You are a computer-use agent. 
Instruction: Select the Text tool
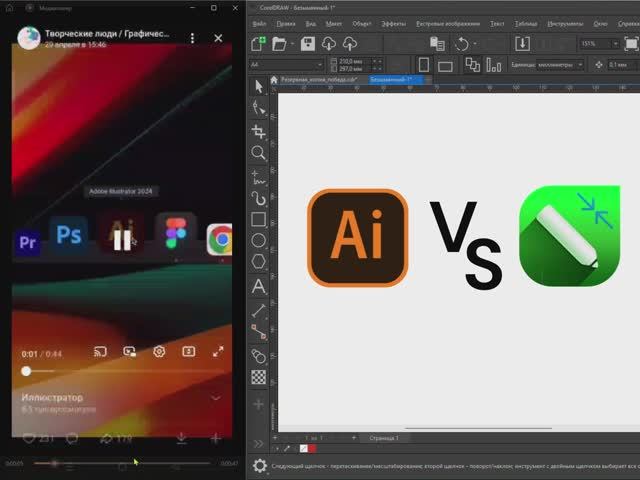click(x=258, y=286)
